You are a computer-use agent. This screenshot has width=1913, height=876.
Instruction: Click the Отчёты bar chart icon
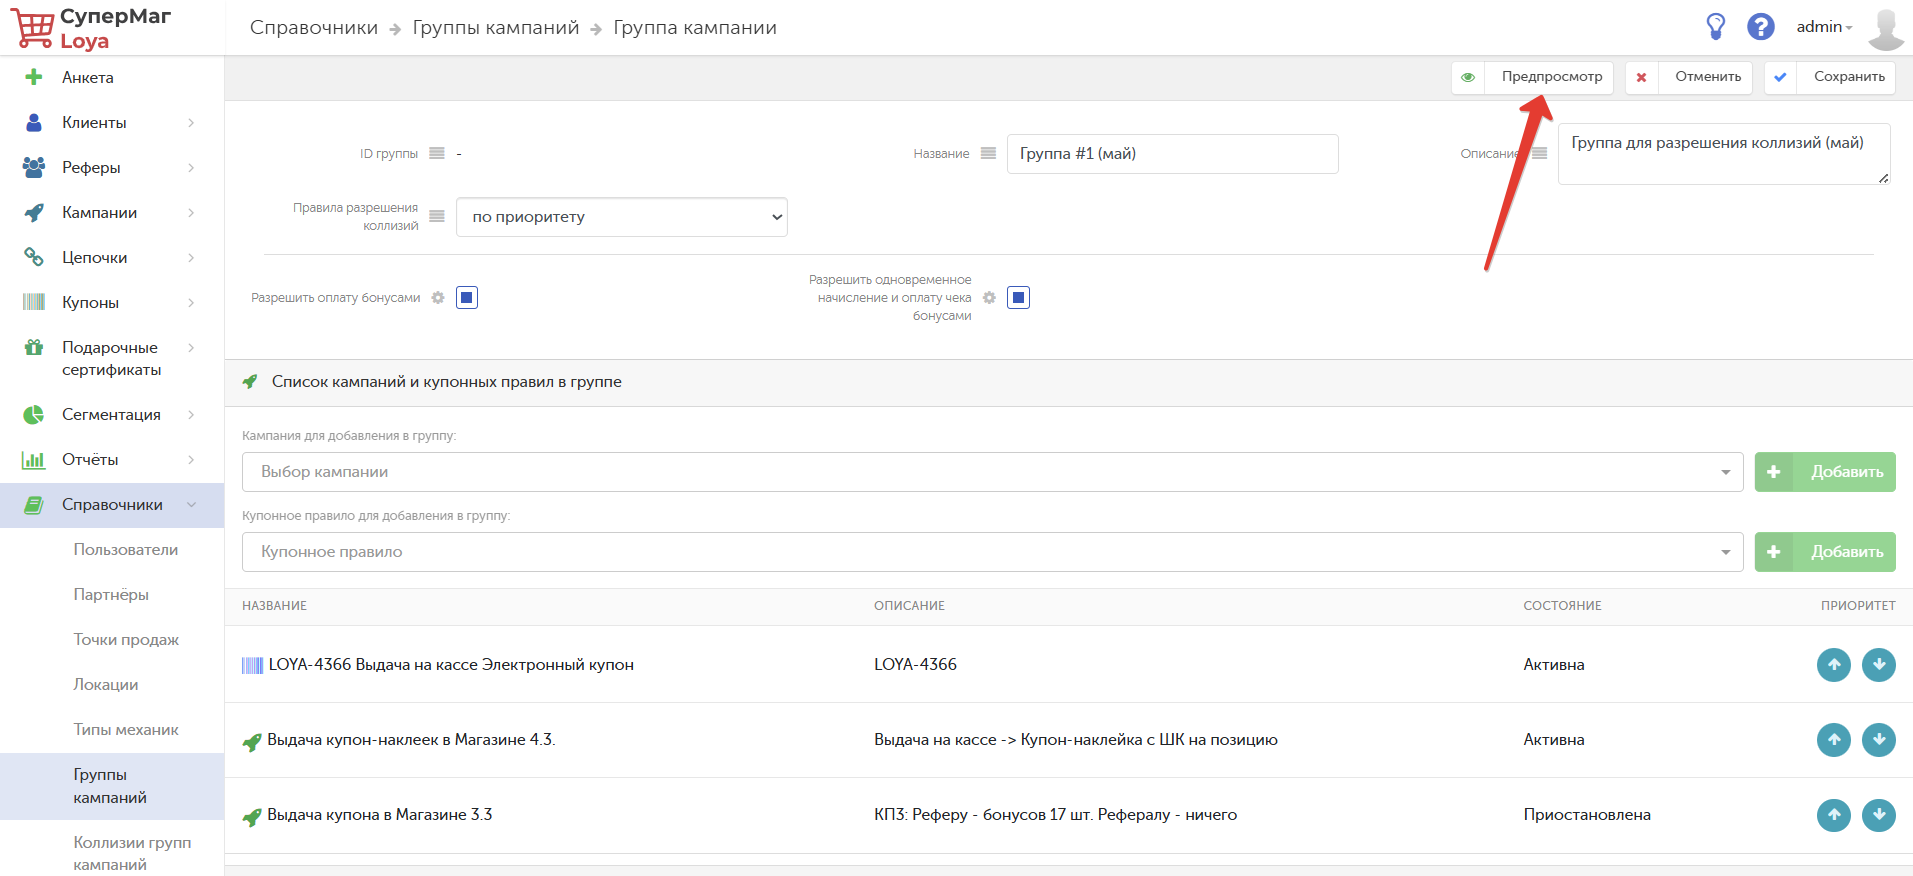point(34,460)
